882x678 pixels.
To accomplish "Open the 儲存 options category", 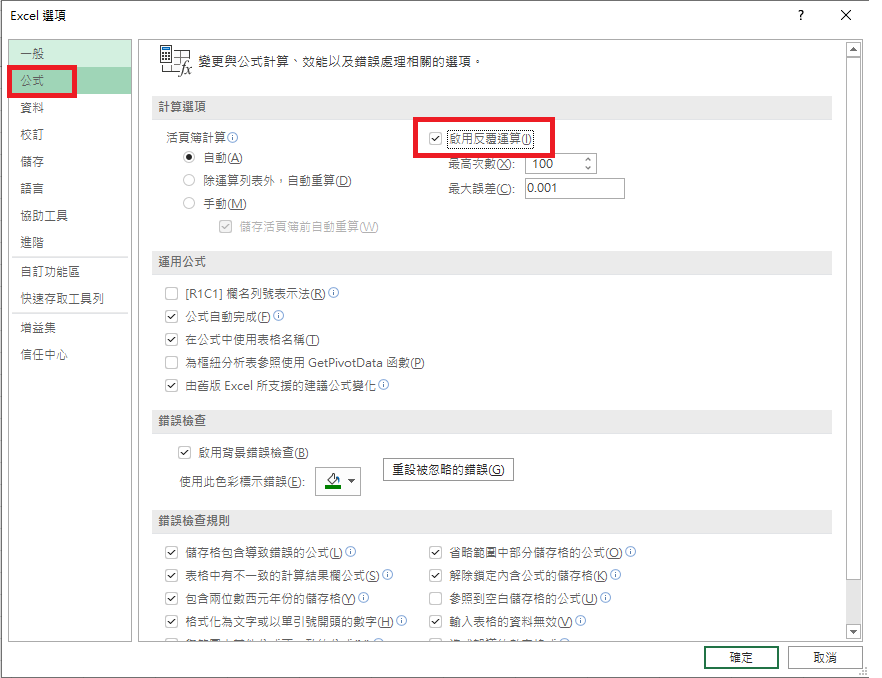I will pos(70,161).
